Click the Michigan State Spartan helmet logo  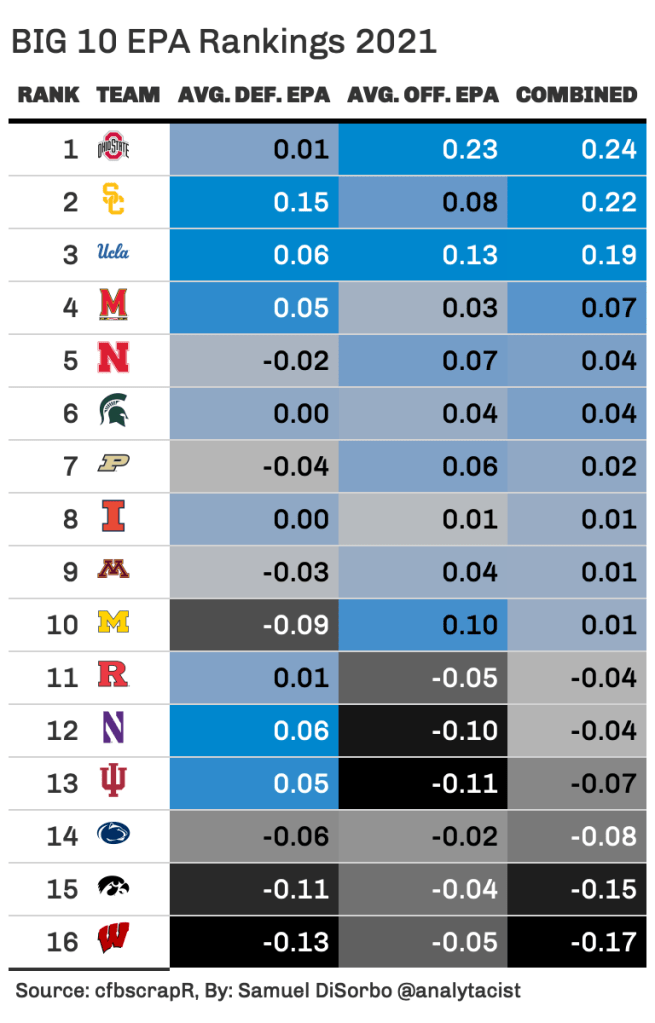tap(113, 412)
